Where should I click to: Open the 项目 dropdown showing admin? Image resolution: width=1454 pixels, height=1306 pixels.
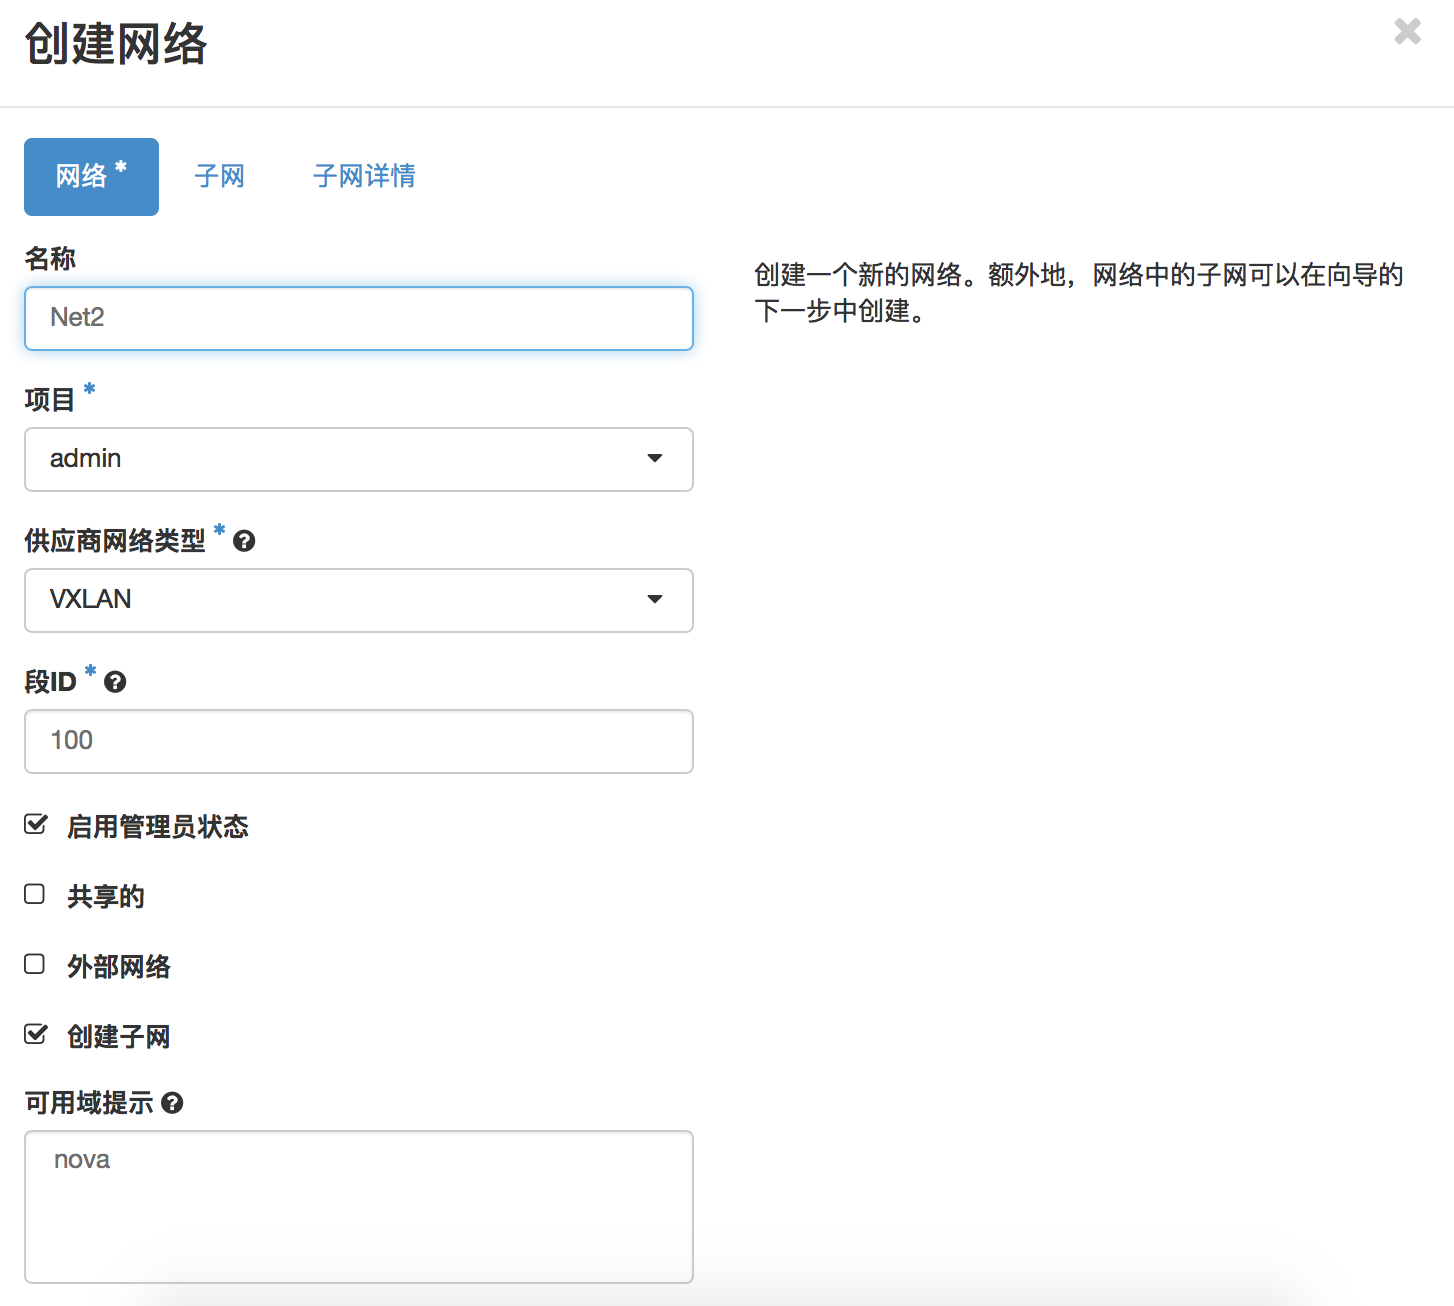tap(359, 459)
